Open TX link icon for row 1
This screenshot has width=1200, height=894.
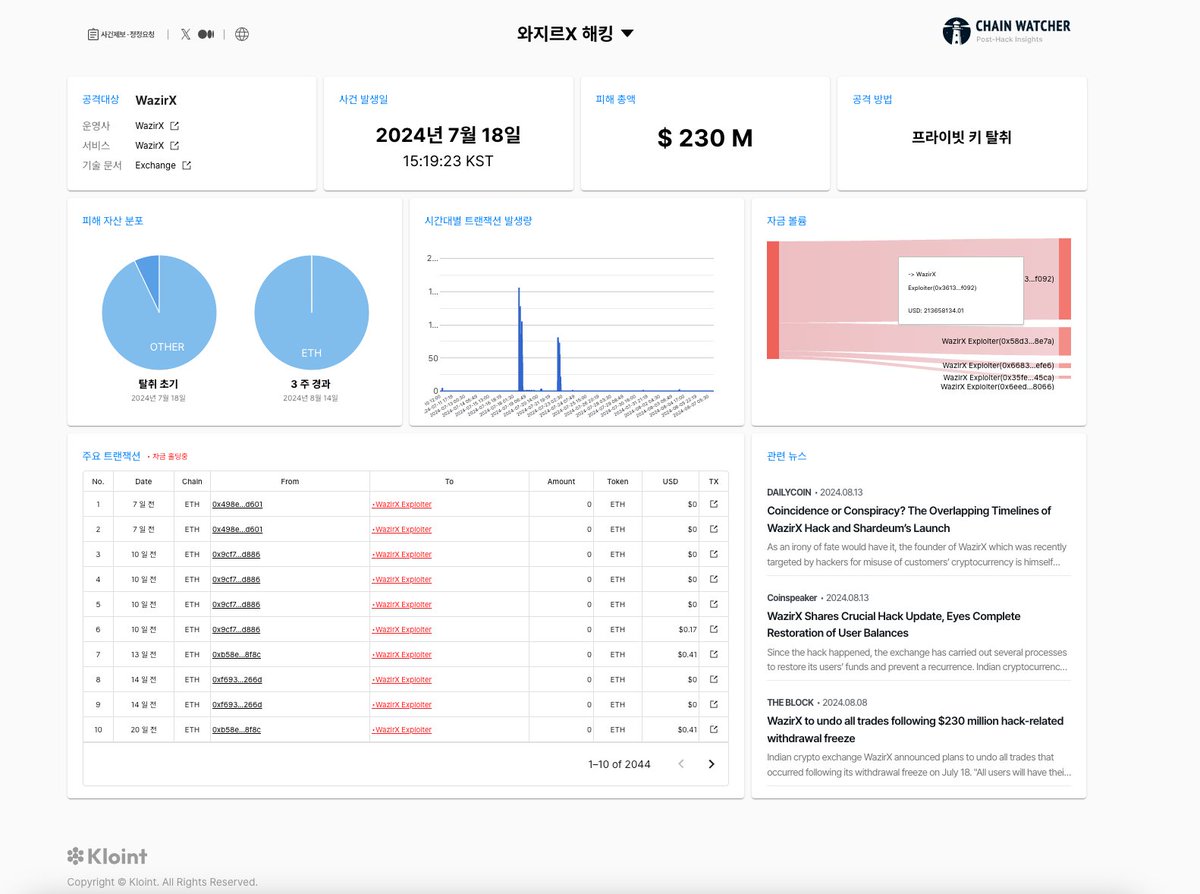pyautogui.click(x=713, y=504)
